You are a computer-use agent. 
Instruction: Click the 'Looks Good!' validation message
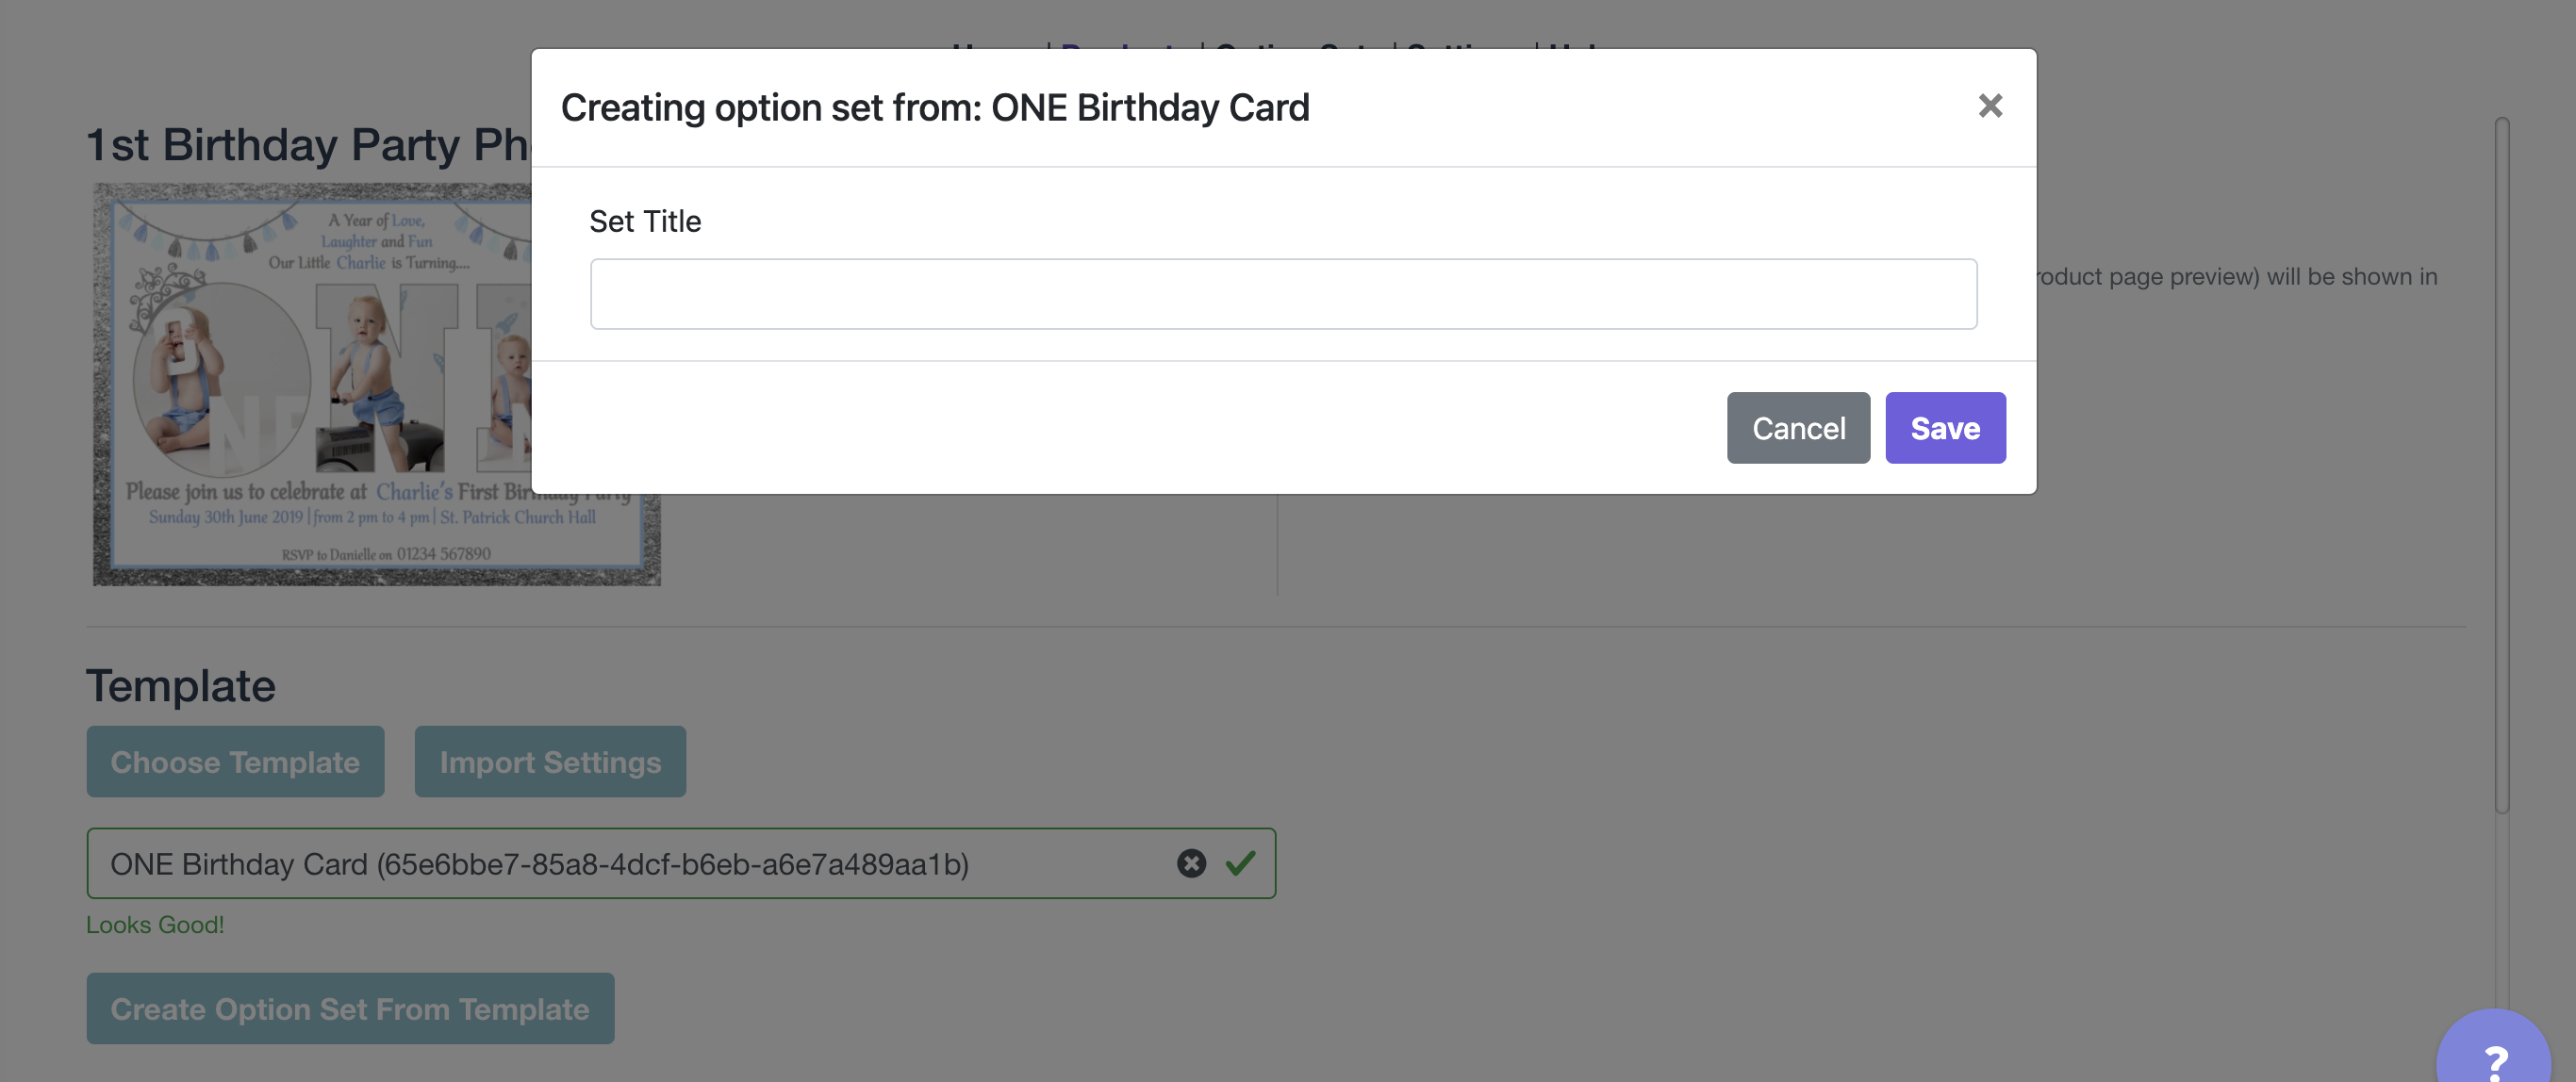pos(155,925)
